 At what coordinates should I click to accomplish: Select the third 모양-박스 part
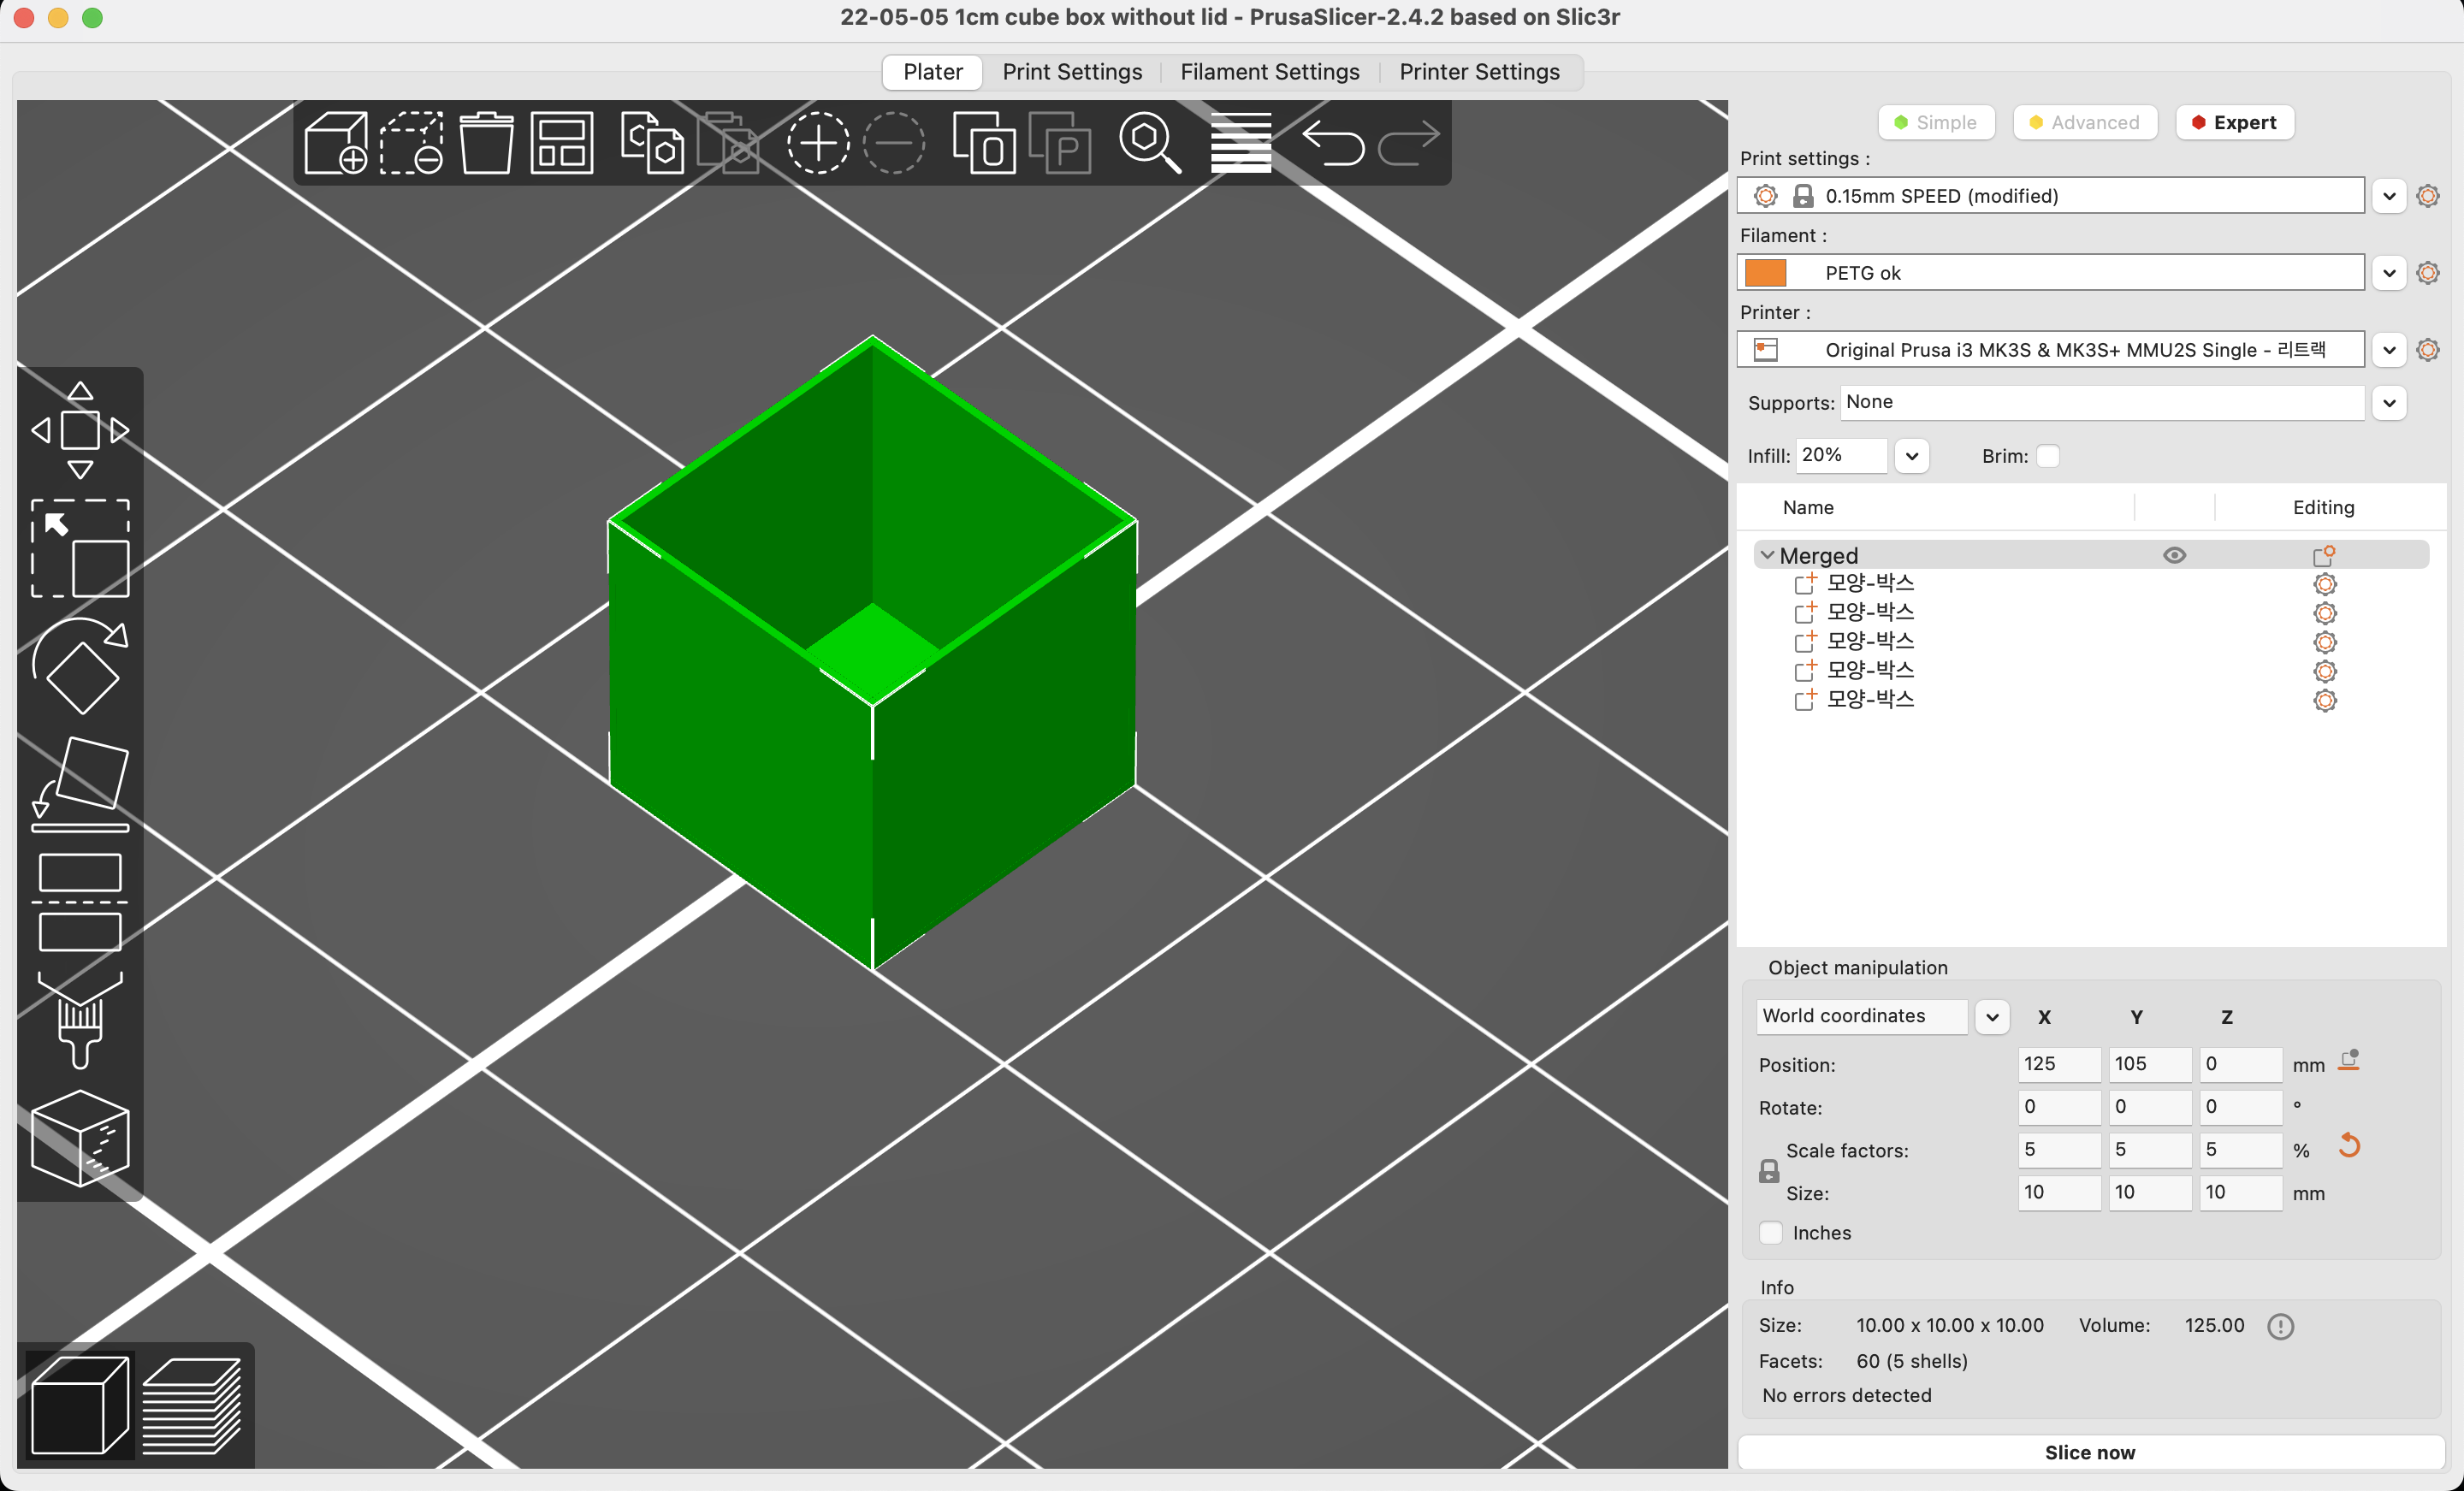(1870, 641)
